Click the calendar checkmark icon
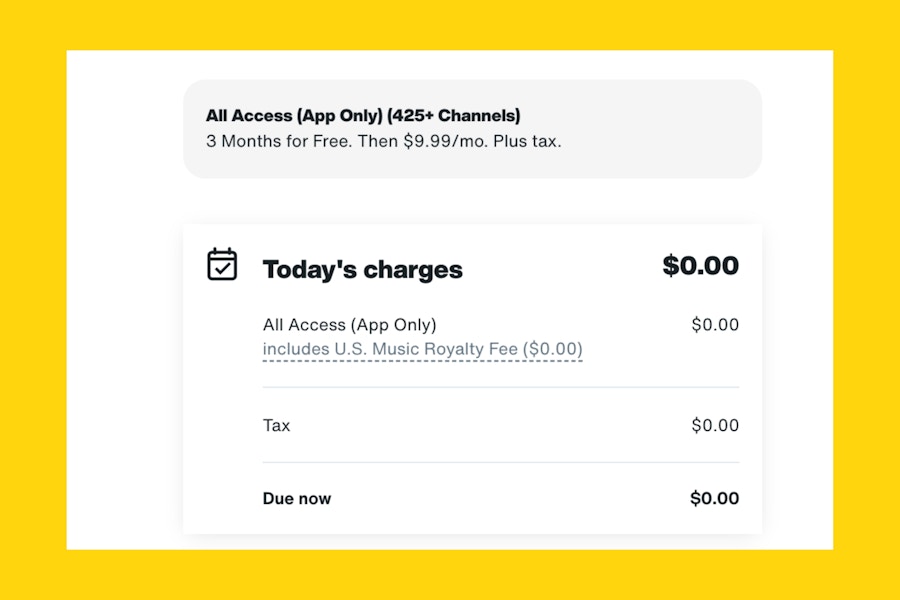 pyautogui.click(x=222, y=265)
